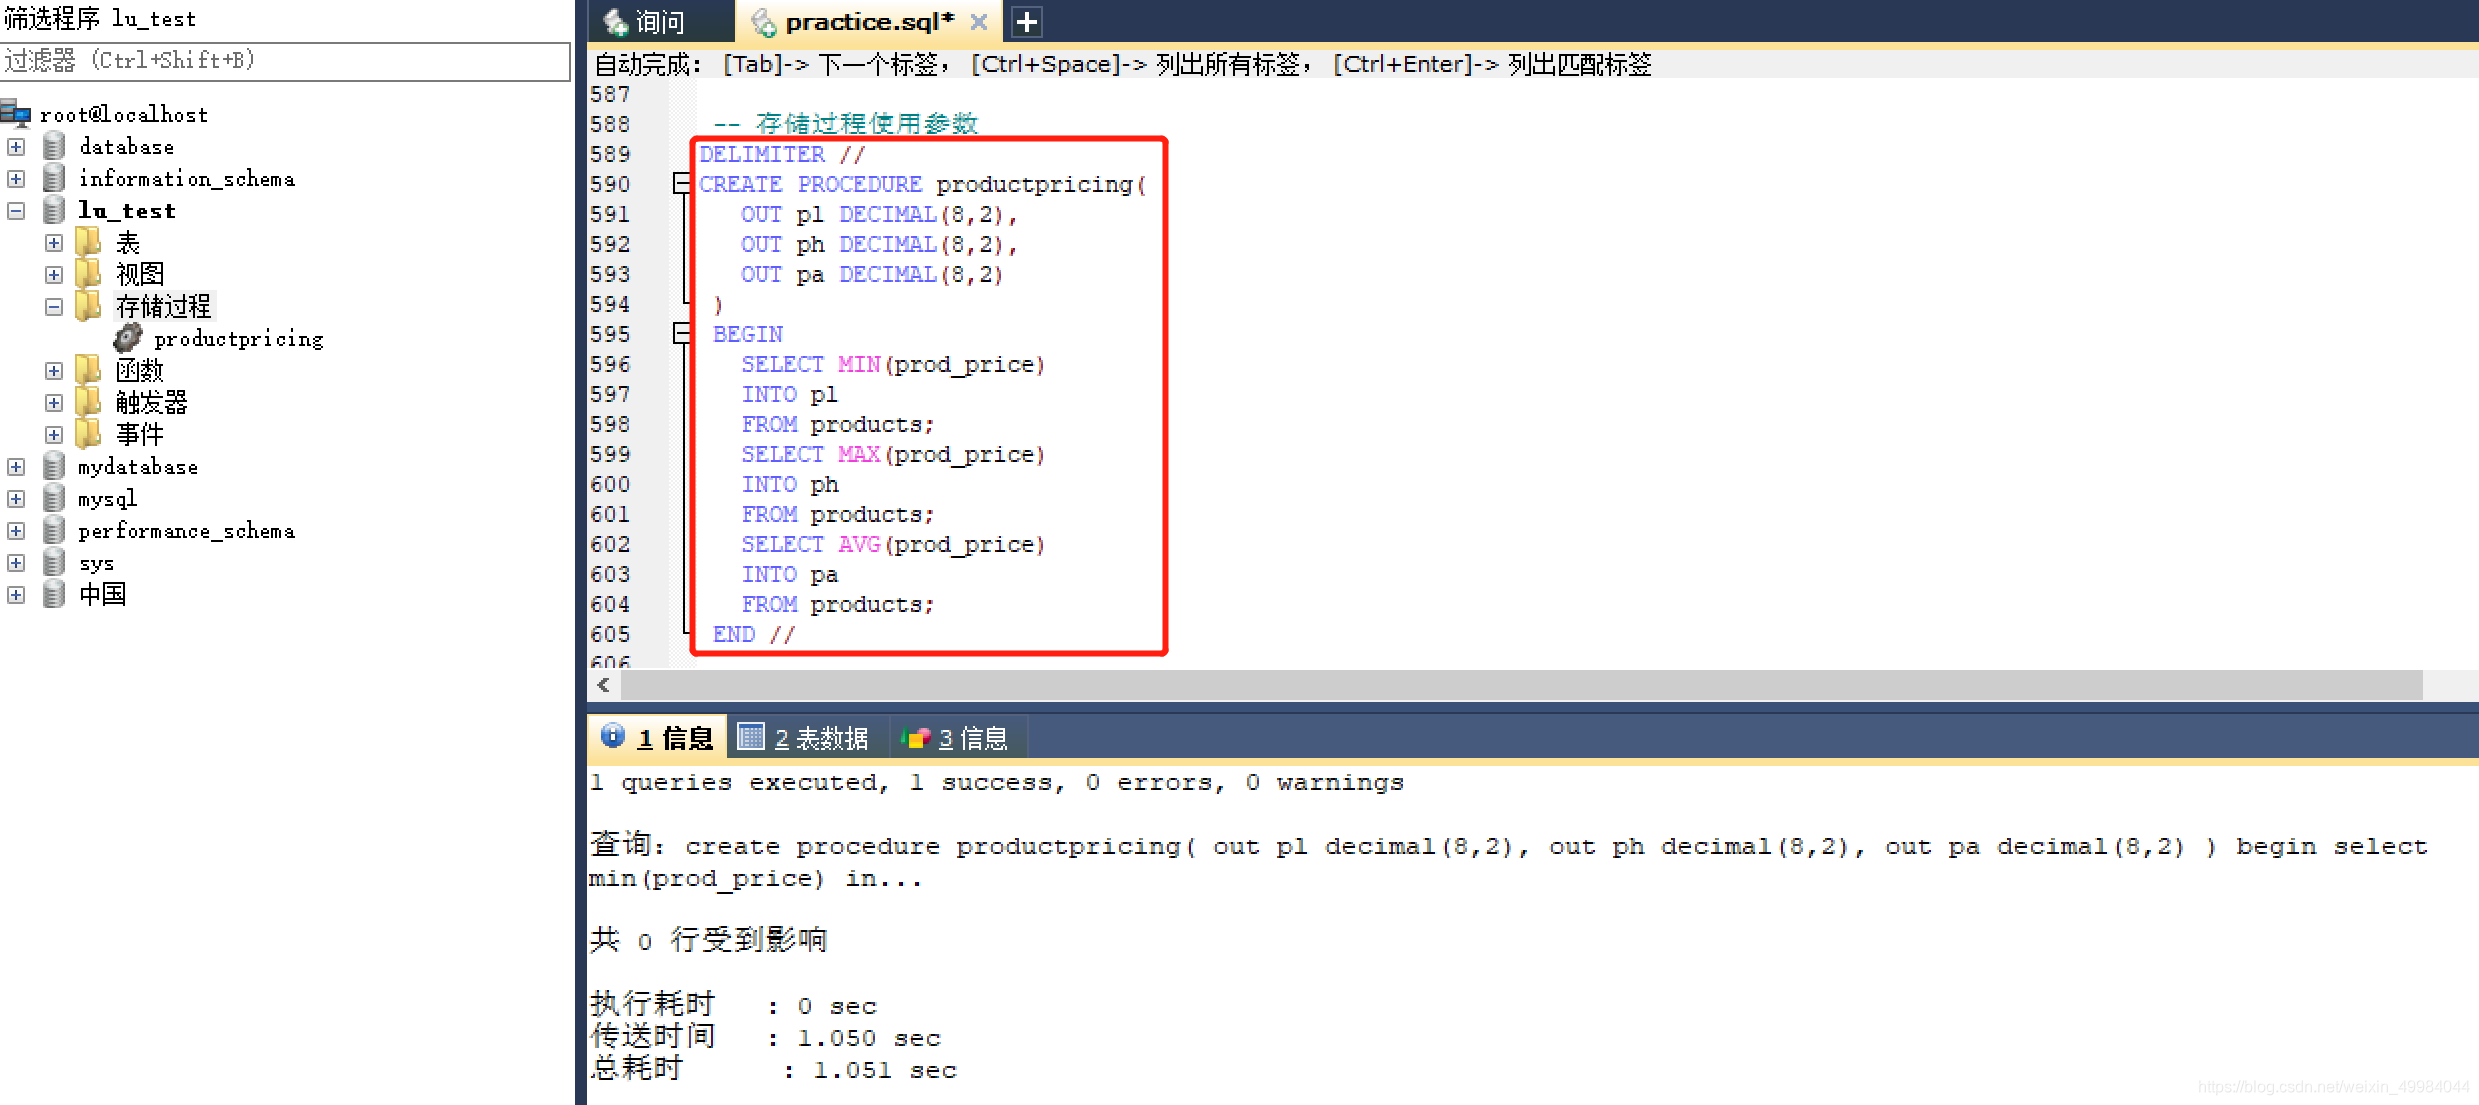Click the 中国 database icon
The image size is (2479, 1105).
[54, 594]
